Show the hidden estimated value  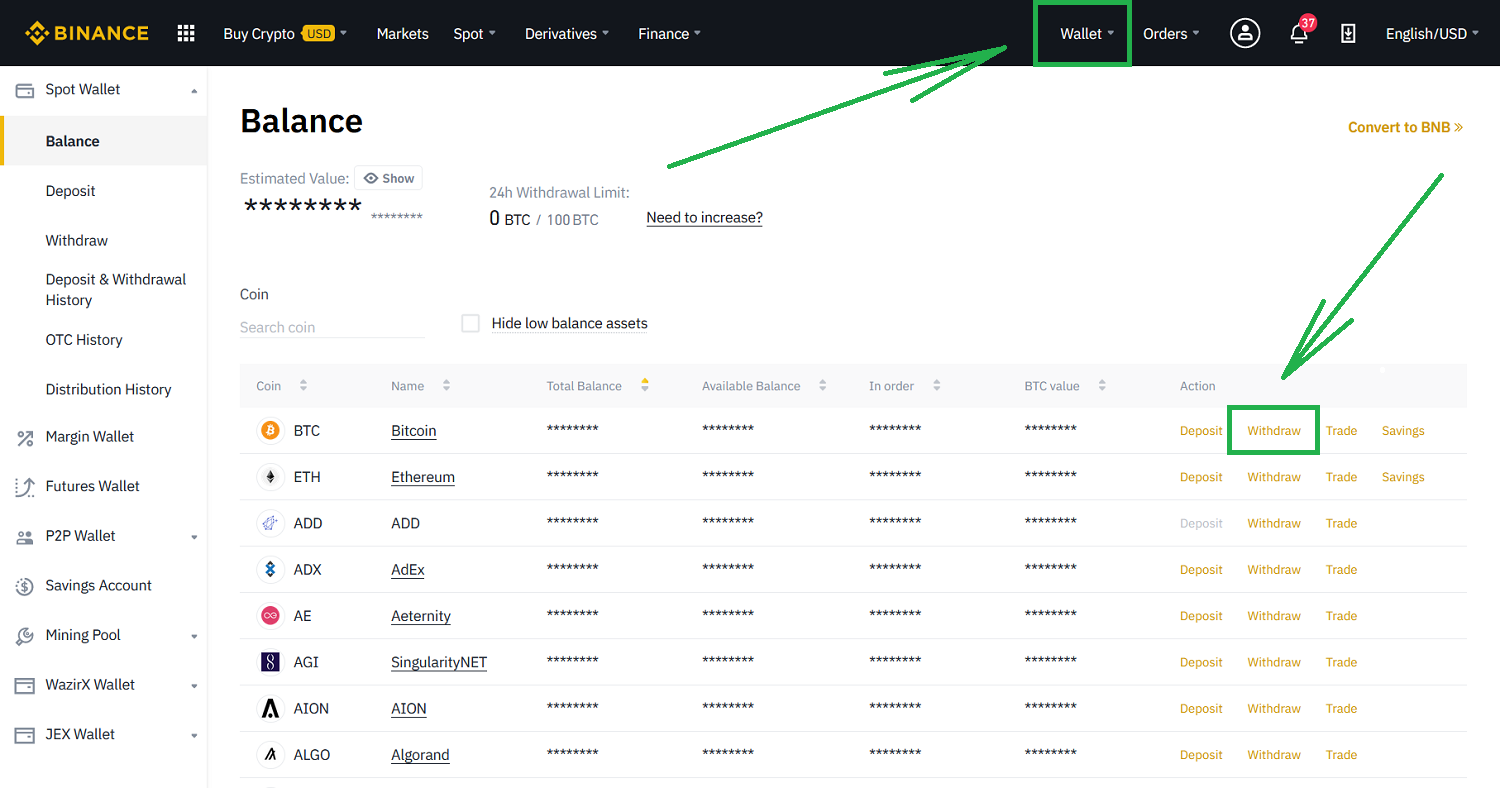pos(388,178)
